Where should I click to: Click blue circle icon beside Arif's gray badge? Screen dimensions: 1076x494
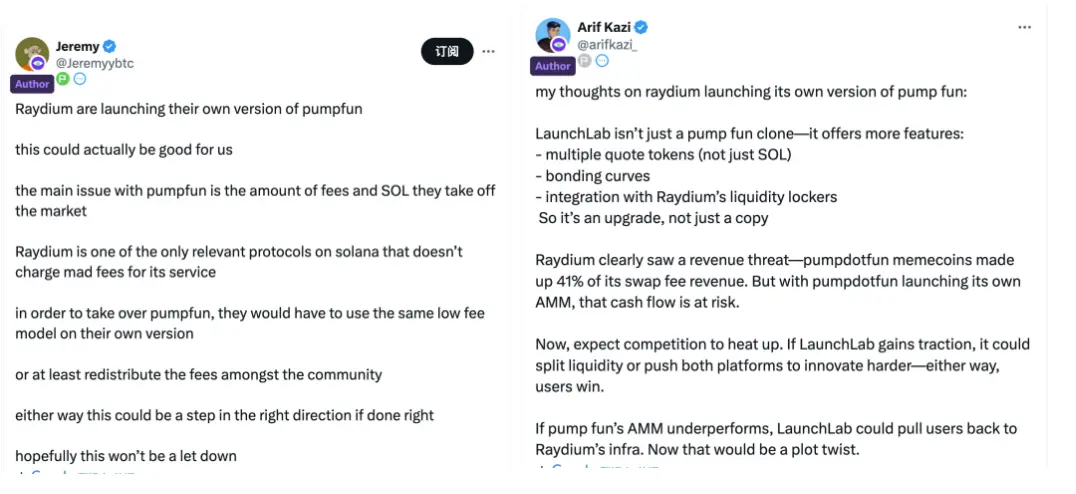(x=602, y=61)
